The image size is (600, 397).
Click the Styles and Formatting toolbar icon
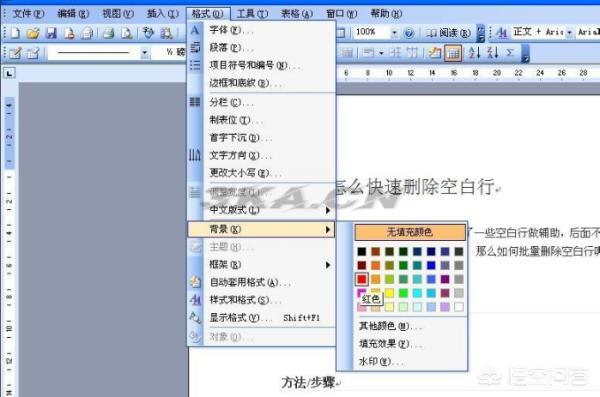pyautogui.click(x=501, y=33)
